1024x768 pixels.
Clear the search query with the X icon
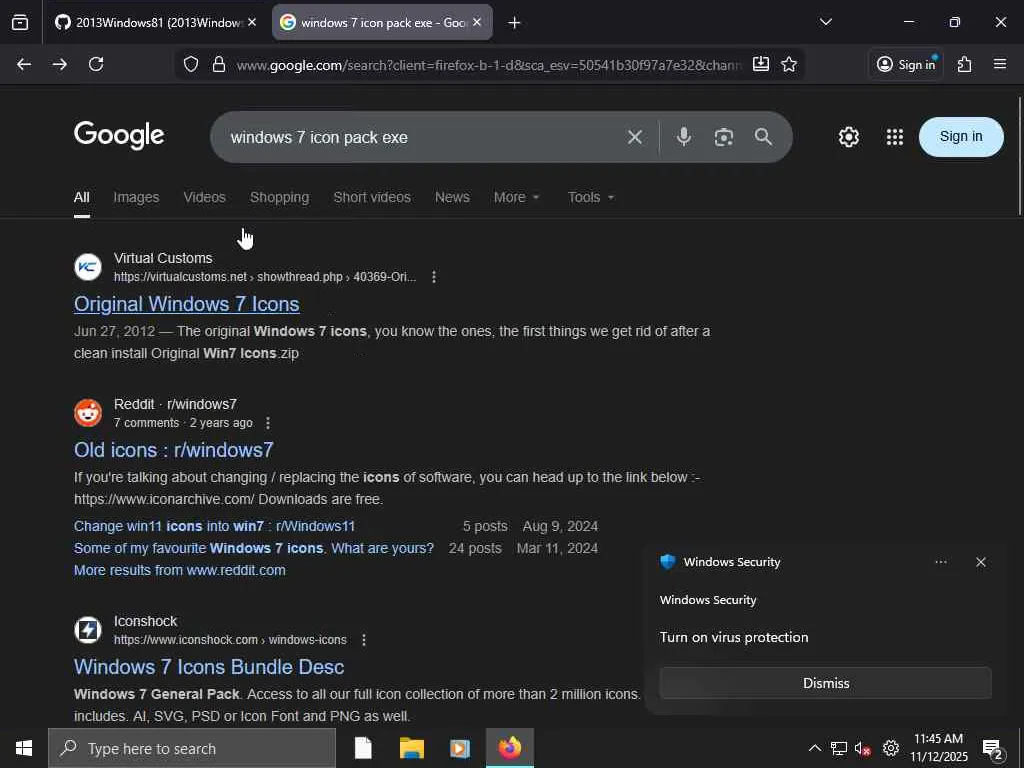point(635,137)
